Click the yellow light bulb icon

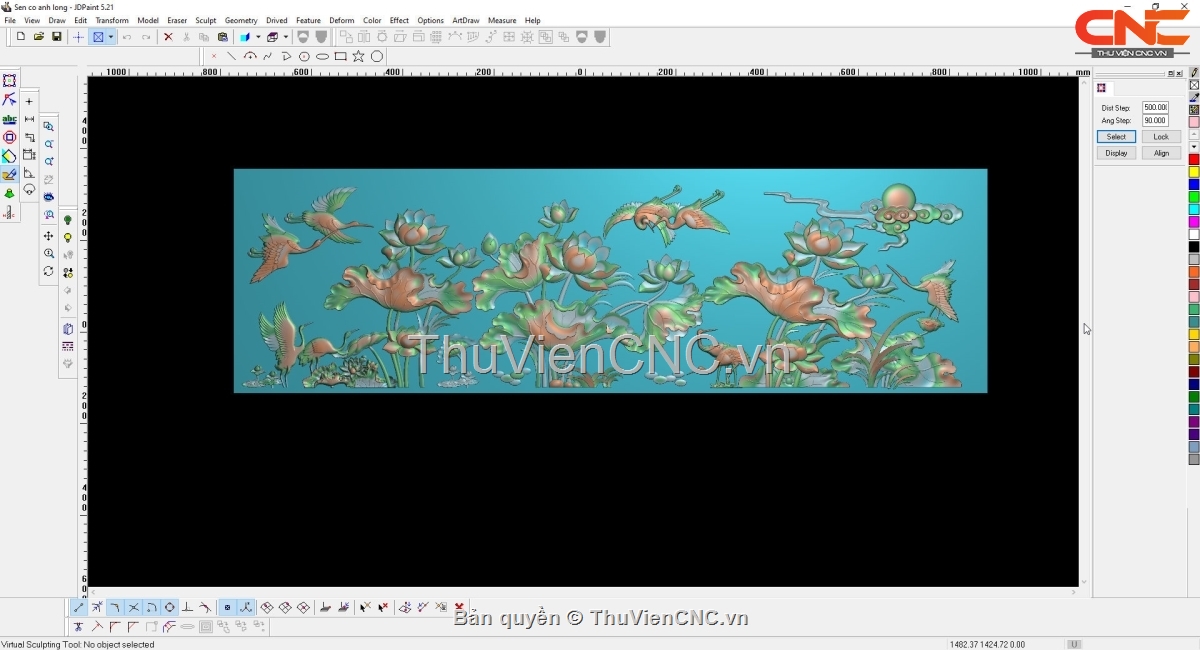(x=68, y=237)
